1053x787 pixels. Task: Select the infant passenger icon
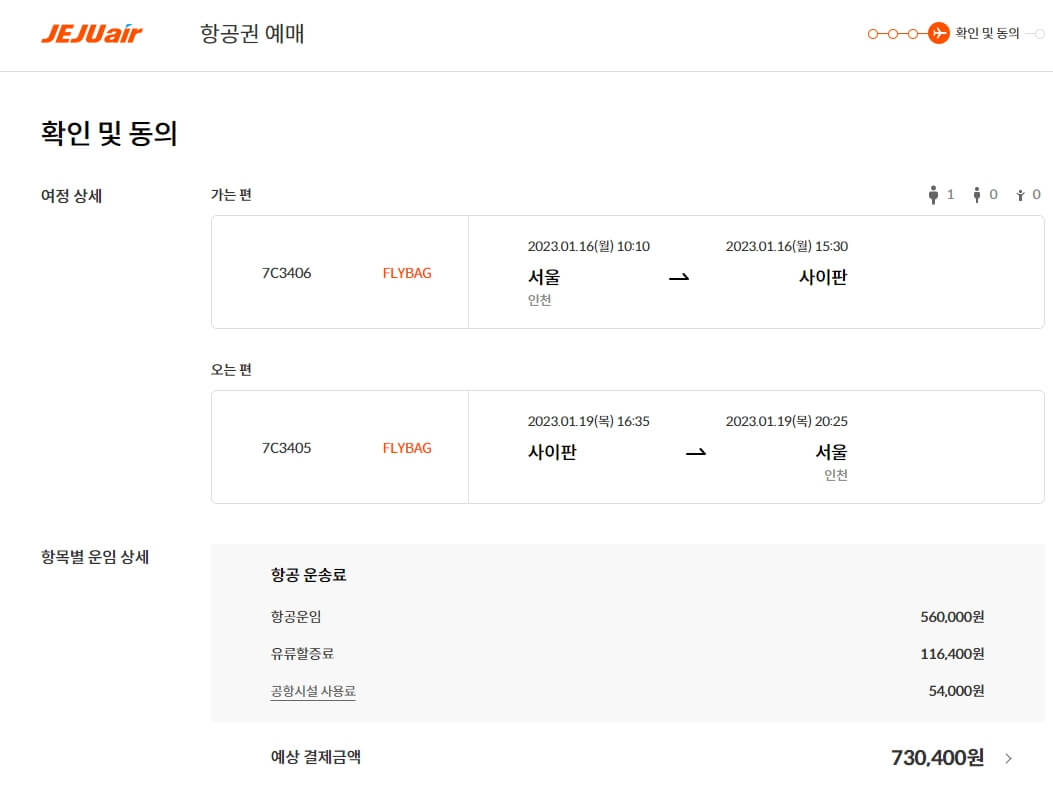click(1021, 195)
